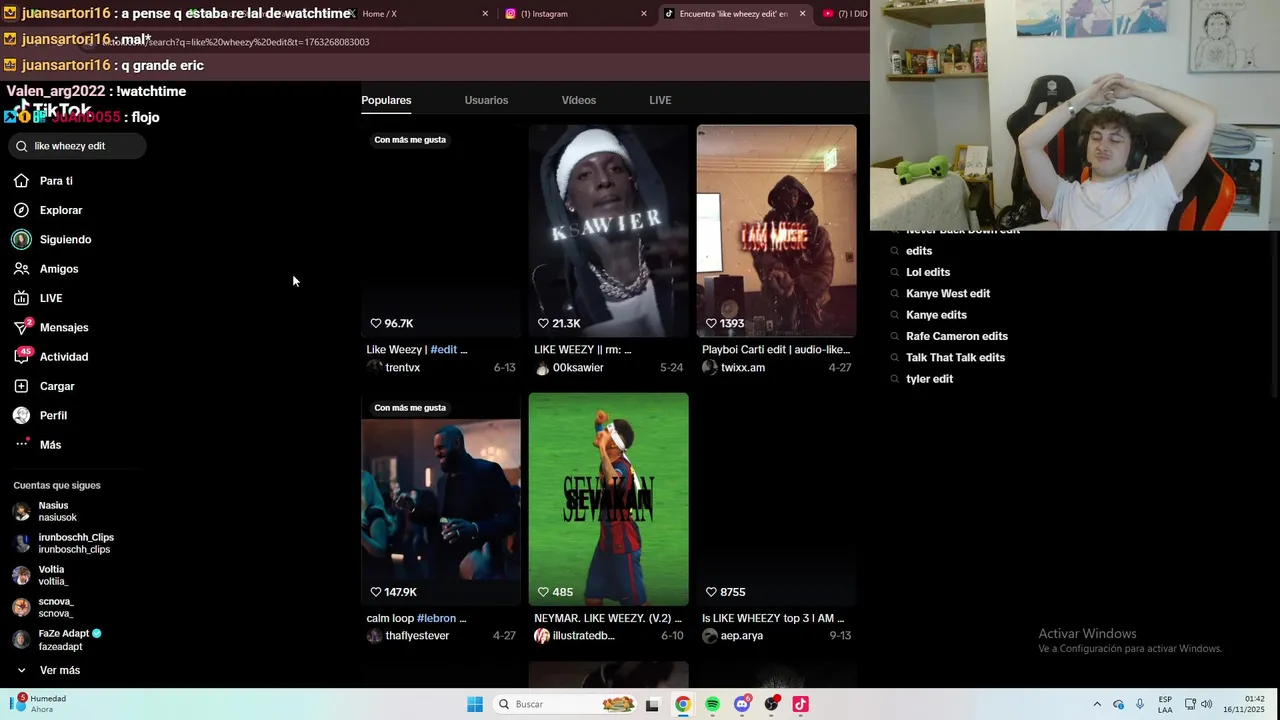Select the 'Lol edits' search suggestion
Viewport: 1280px width, 720px height.
tap(928, 272)
